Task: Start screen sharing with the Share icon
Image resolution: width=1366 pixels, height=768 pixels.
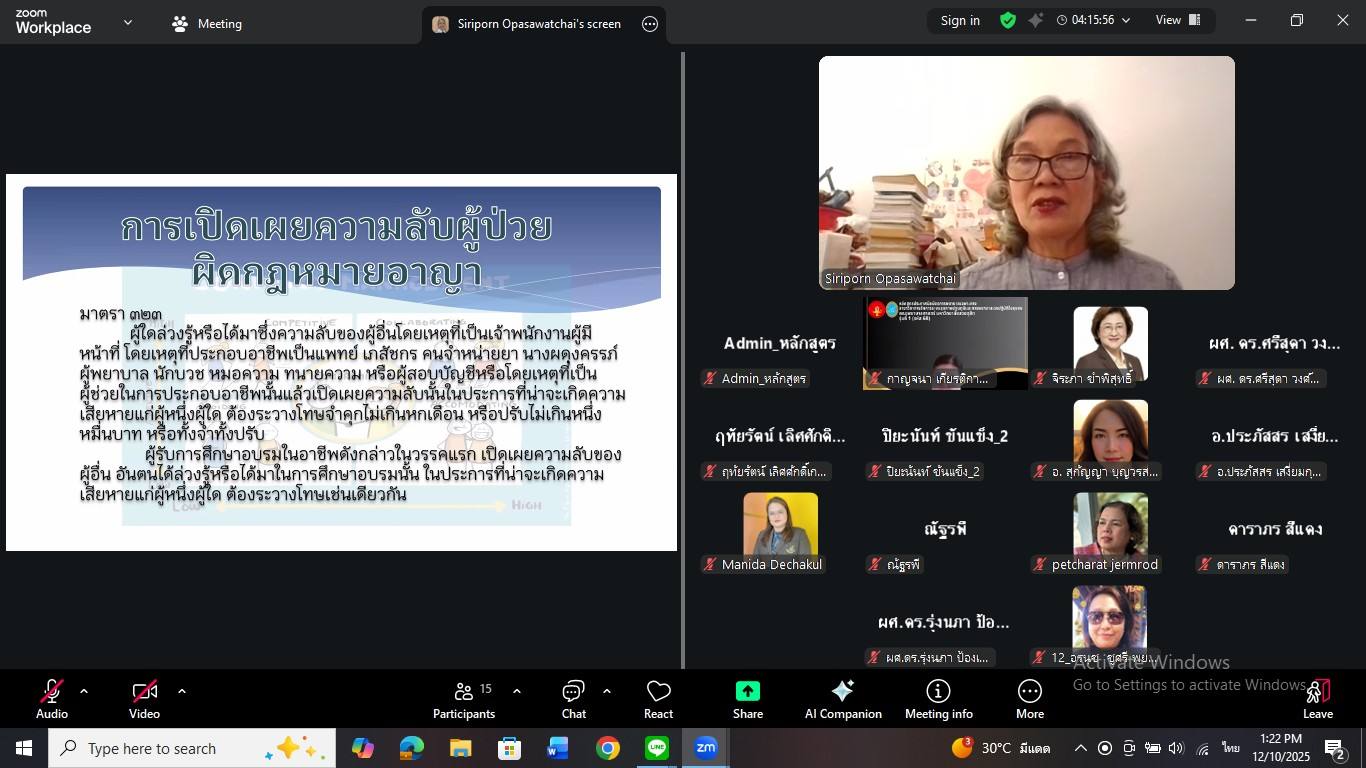Action: (x=747, y=697)
